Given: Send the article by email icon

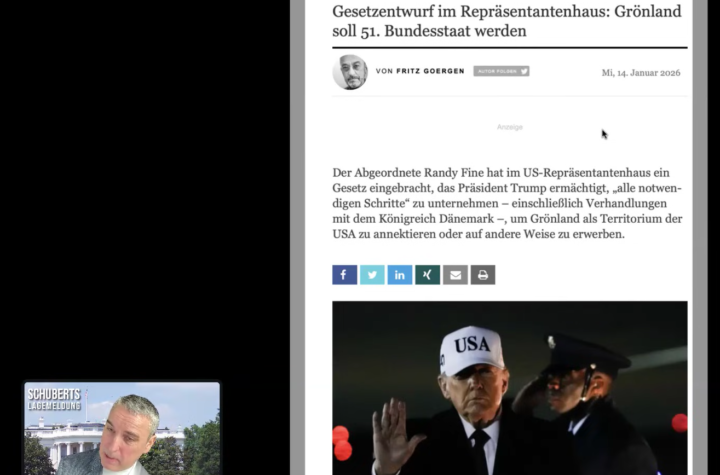Looking at the screenshot, I should tap(455, 275).
